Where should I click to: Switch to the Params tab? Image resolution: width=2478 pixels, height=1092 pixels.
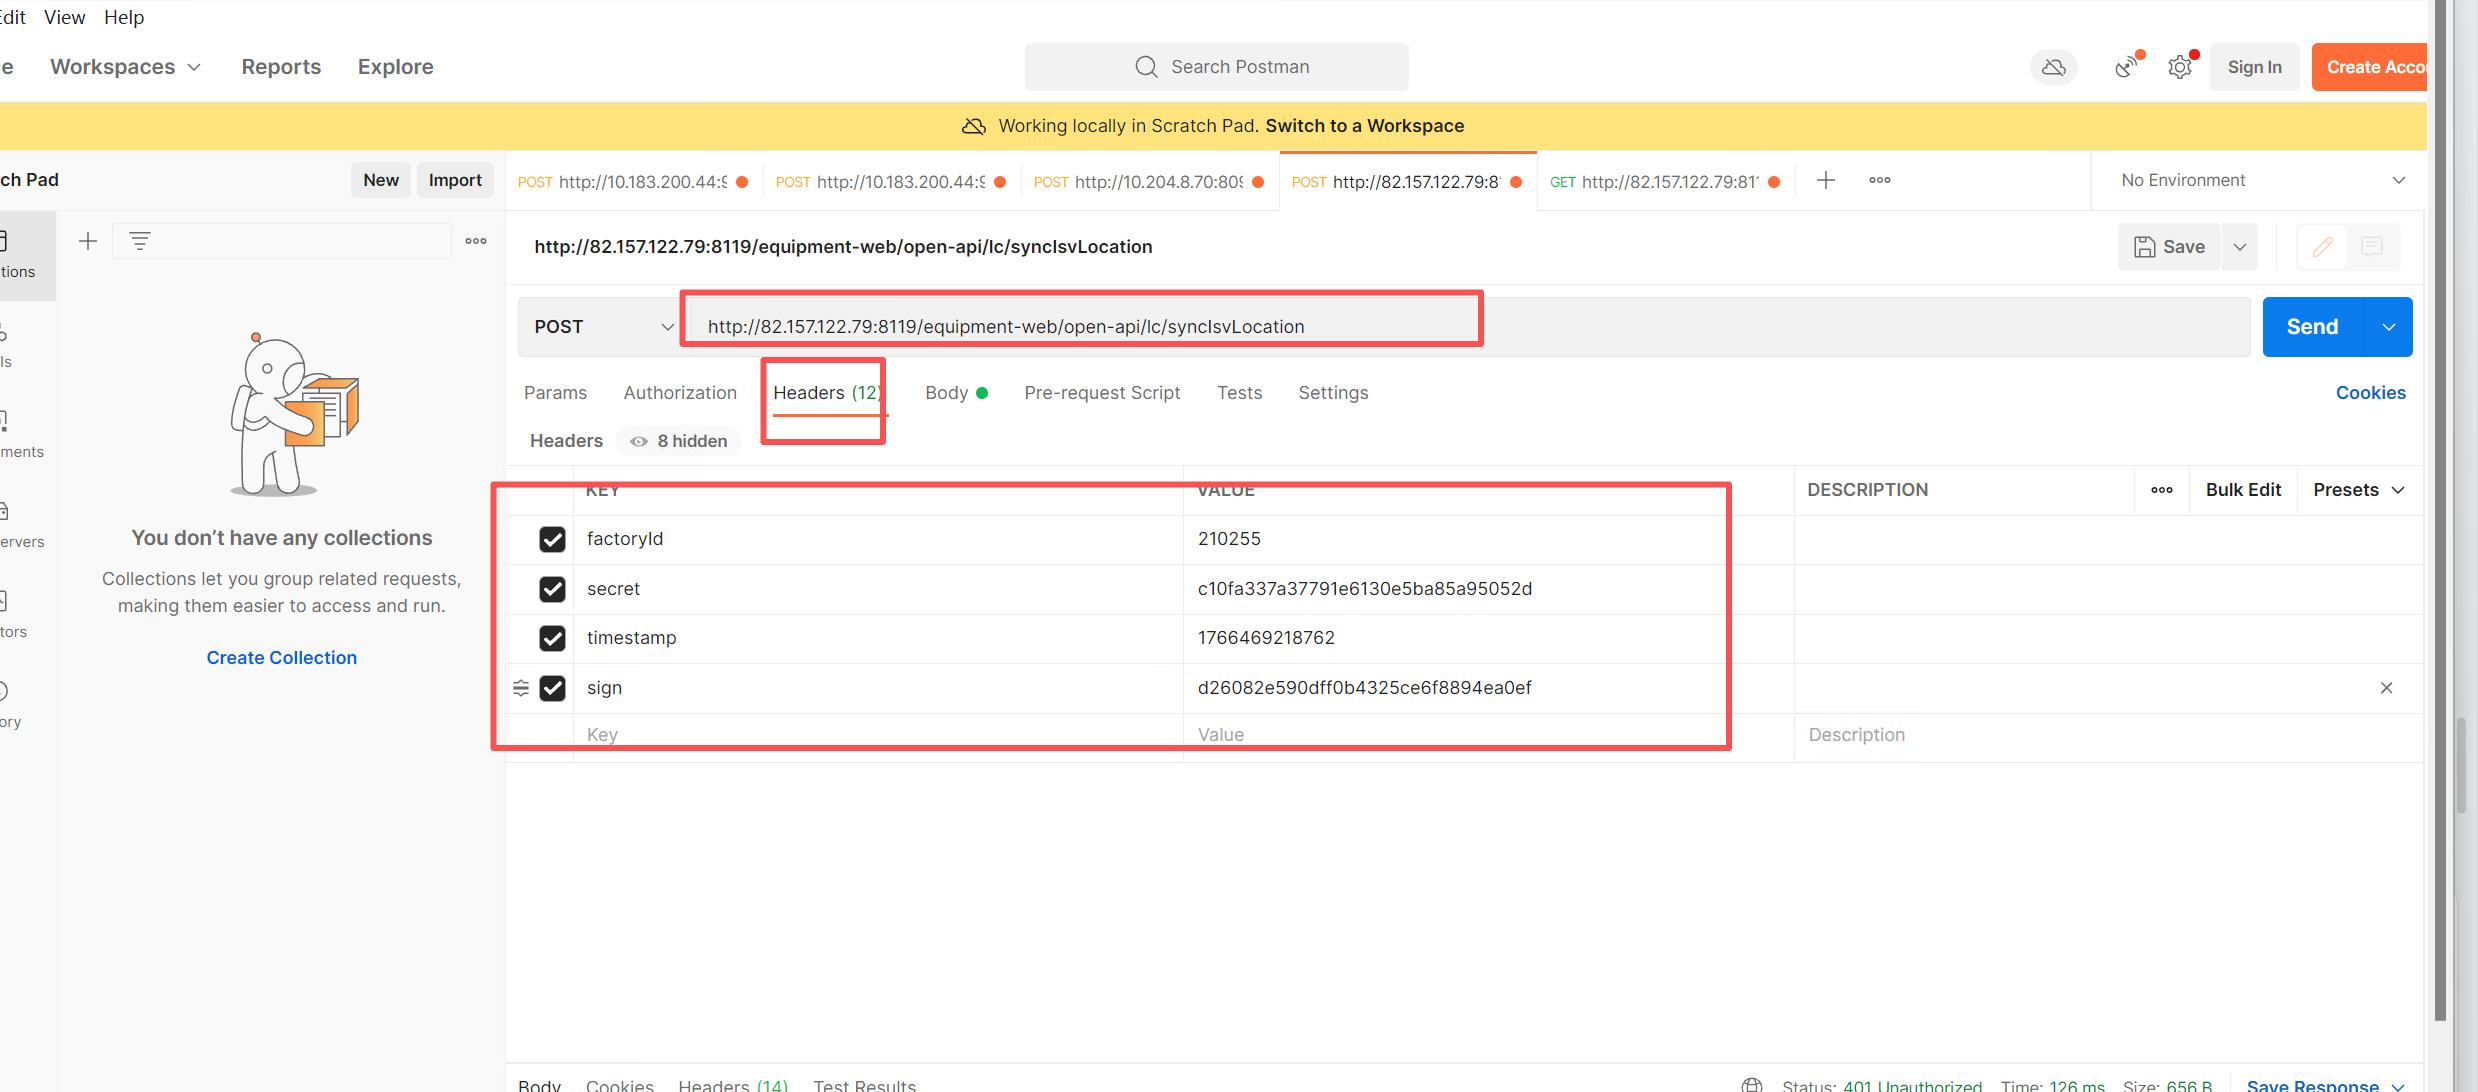555,393
